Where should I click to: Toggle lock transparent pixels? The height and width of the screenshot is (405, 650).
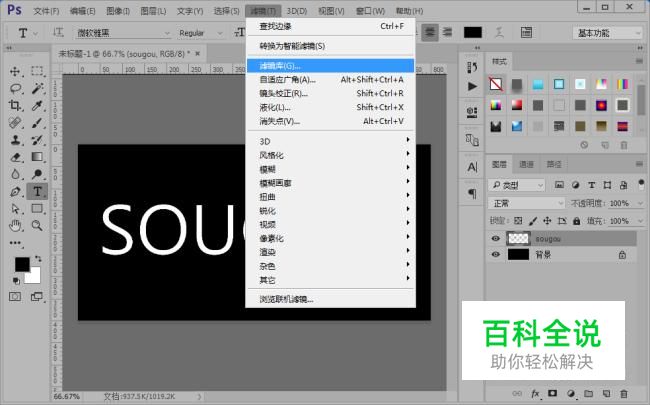[x=518, y=221]
